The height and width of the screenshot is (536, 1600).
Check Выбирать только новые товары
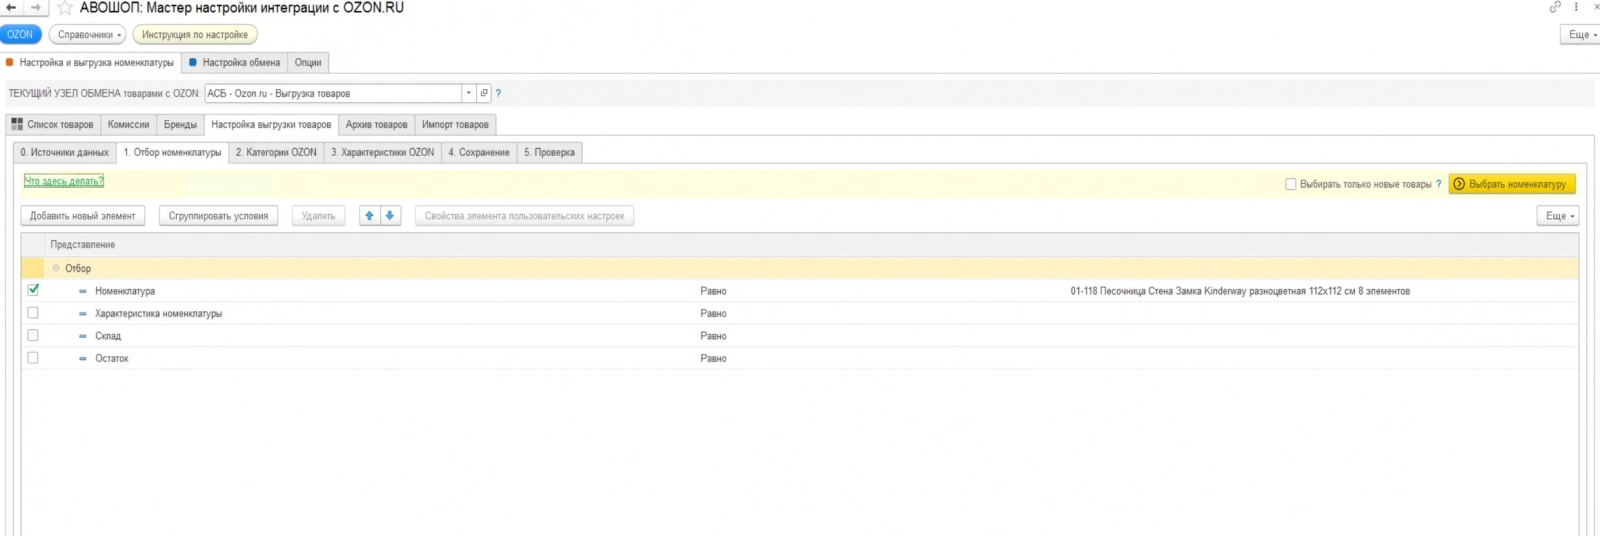coord(1290,184)
